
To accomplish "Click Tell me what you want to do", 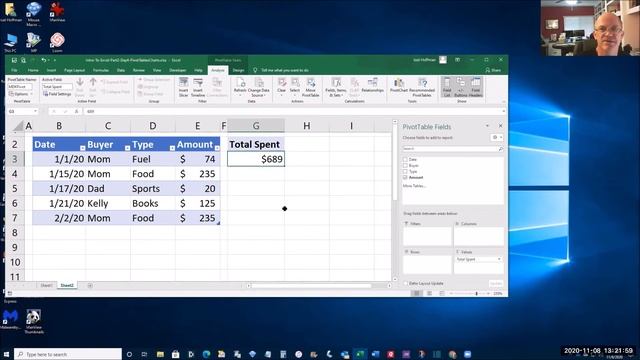I will point(284,70).
